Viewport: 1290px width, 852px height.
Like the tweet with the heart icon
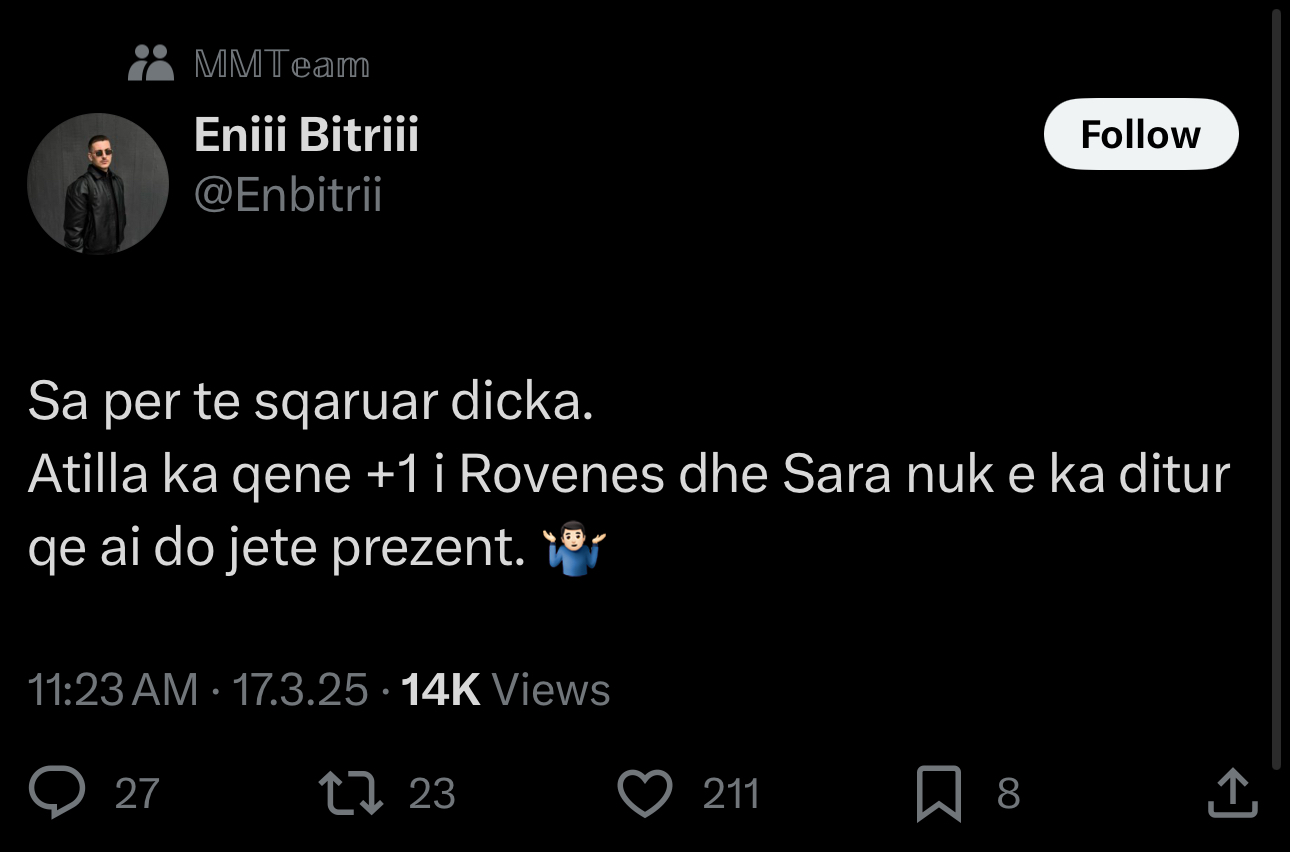pos(644,793)
